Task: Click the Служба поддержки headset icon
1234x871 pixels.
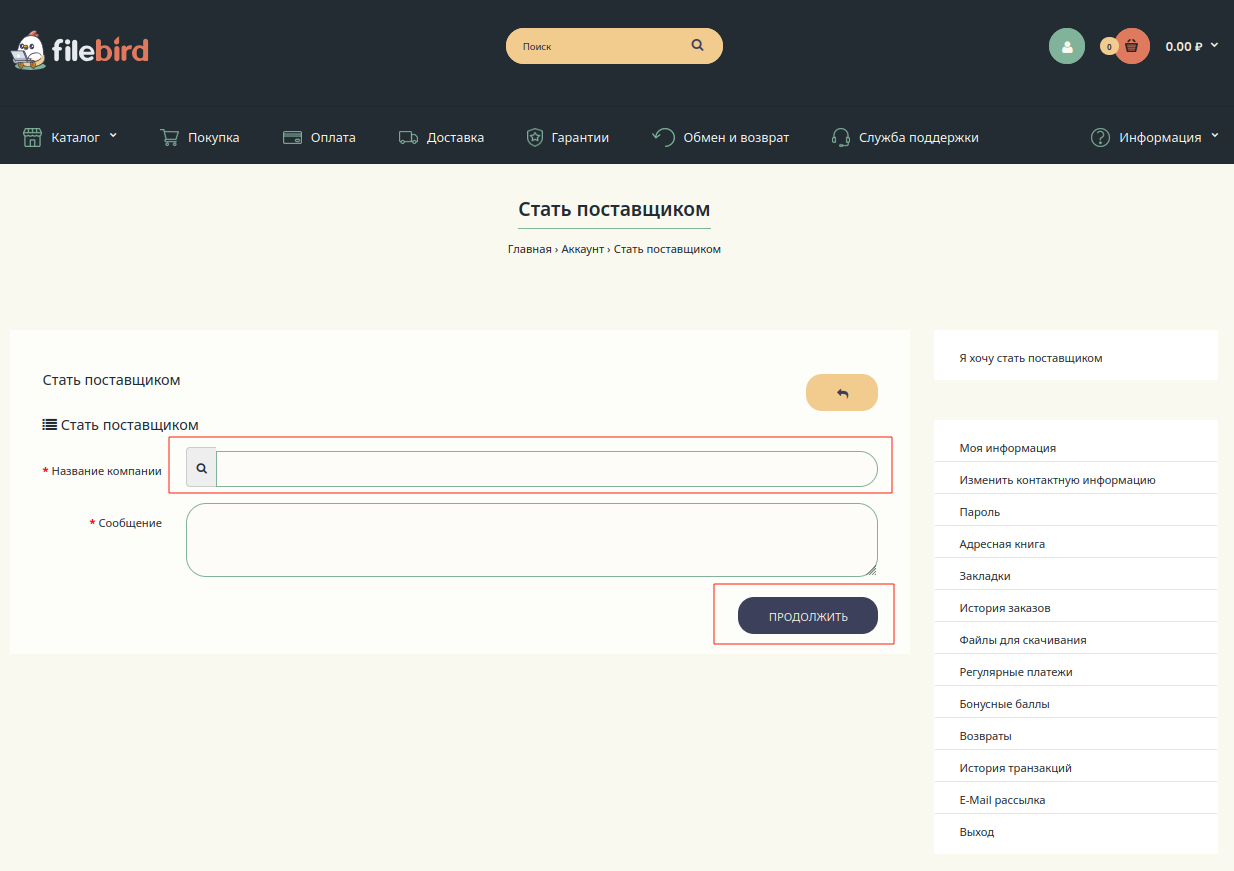Action: click(841, 138)
